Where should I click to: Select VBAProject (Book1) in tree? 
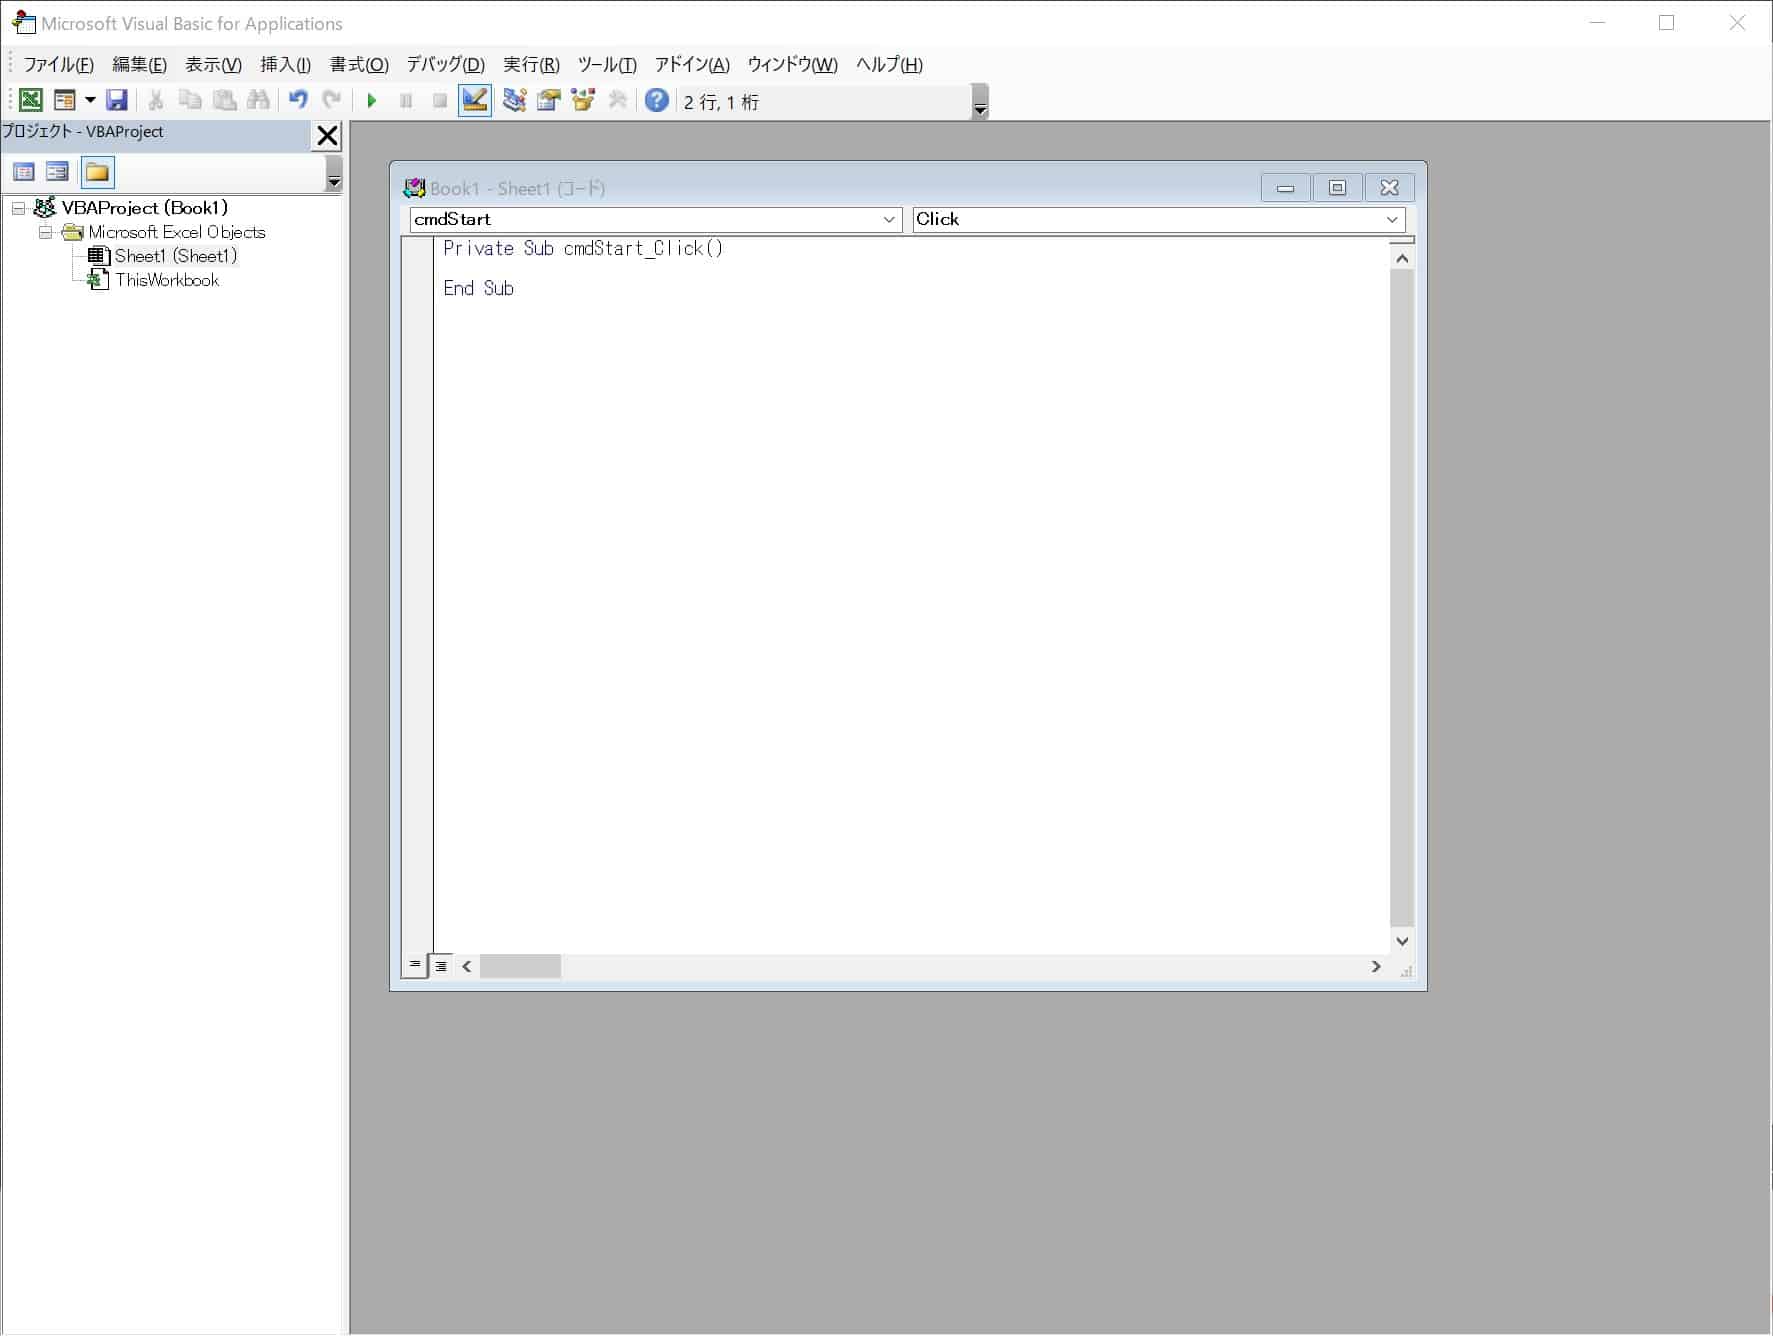[x=145, y=208]
